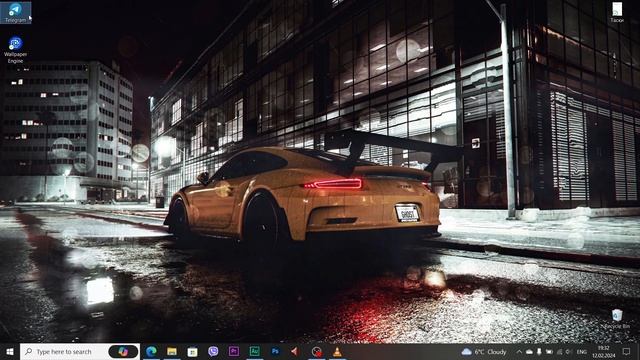Open the network tray icon

tap(559, 351)
